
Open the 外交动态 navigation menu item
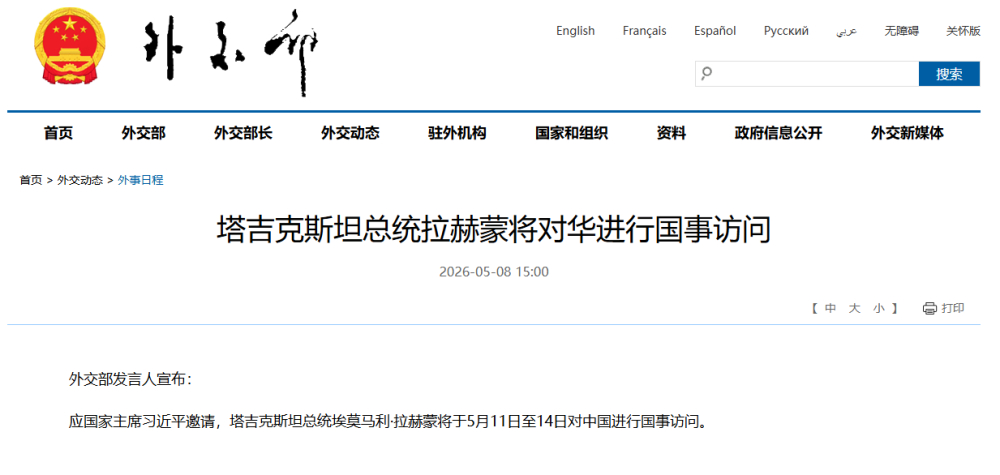tap(350, 133)
